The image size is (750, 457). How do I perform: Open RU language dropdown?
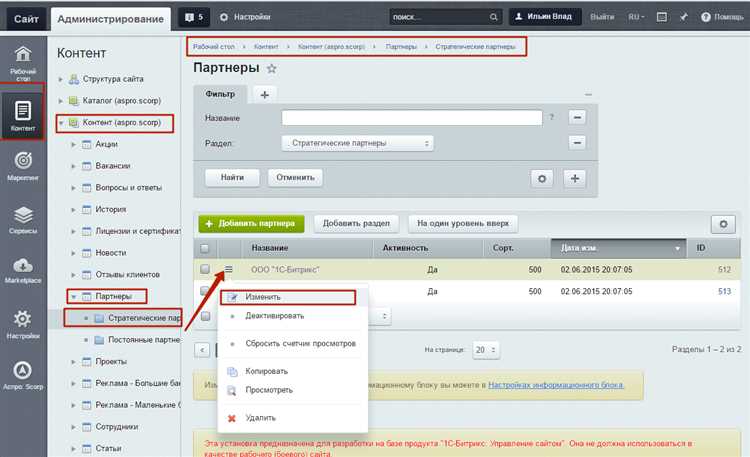pyautogui.click(x=636, y=17)
